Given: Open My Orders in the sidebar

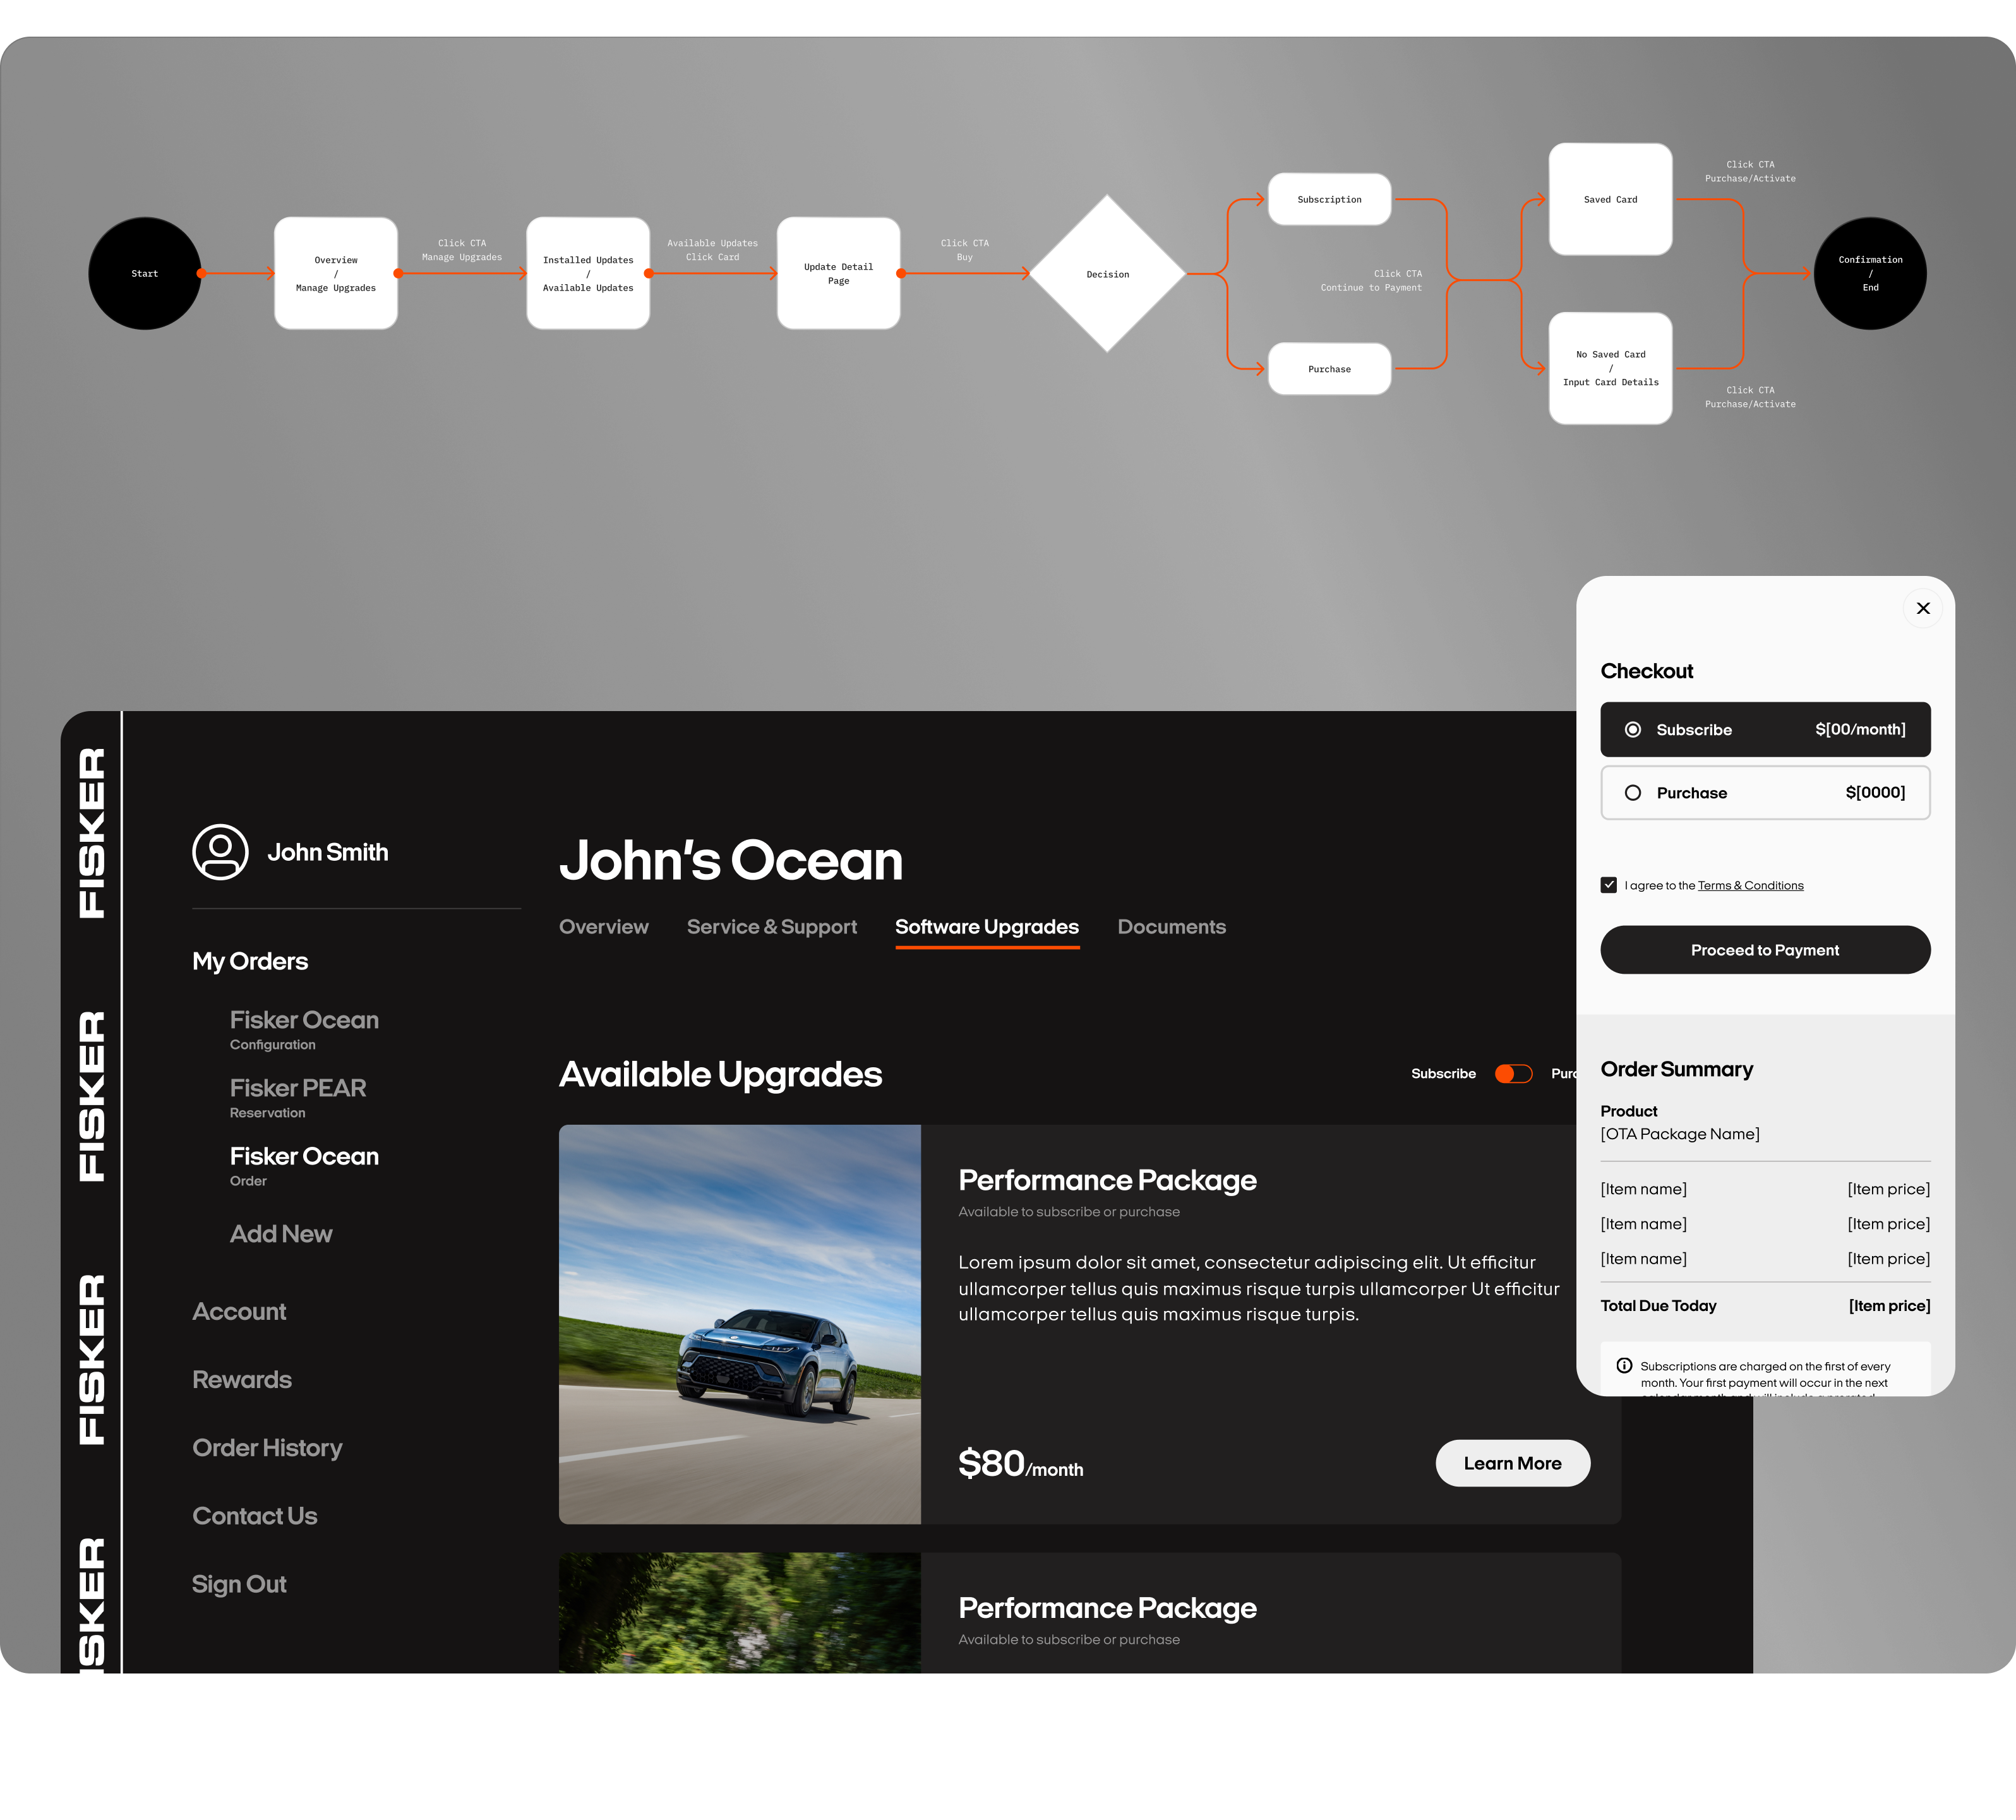Looking at the screenshot, I should pyautogui.click(x=250, y=961).
